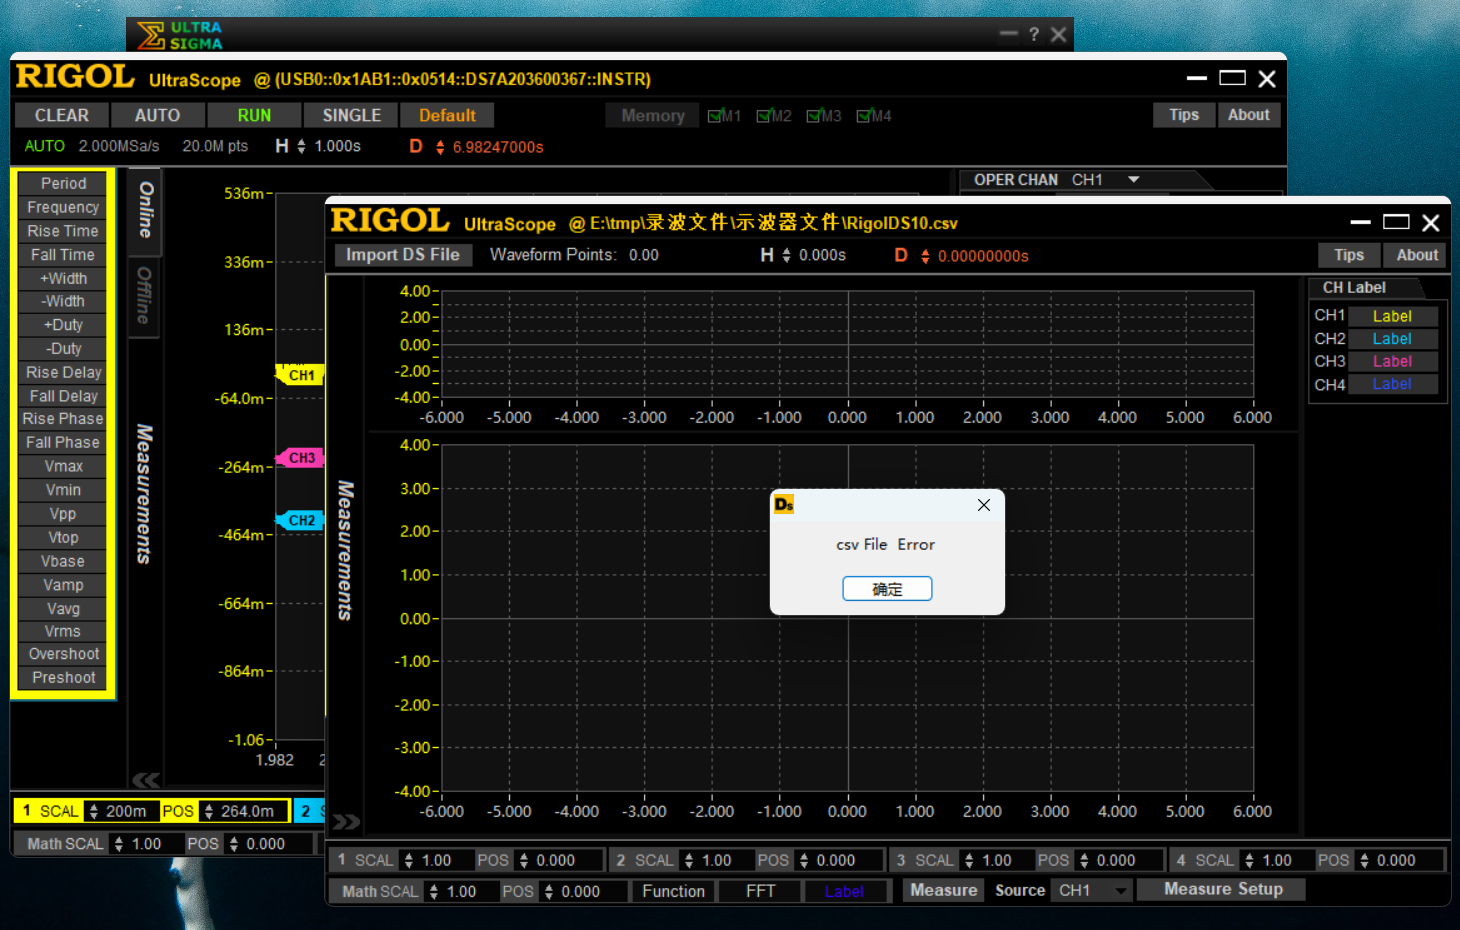Image resolution: width=1460 pixels, height=930 pixels.
Task: Click the Import DS File button
Action: click(402, 255)
